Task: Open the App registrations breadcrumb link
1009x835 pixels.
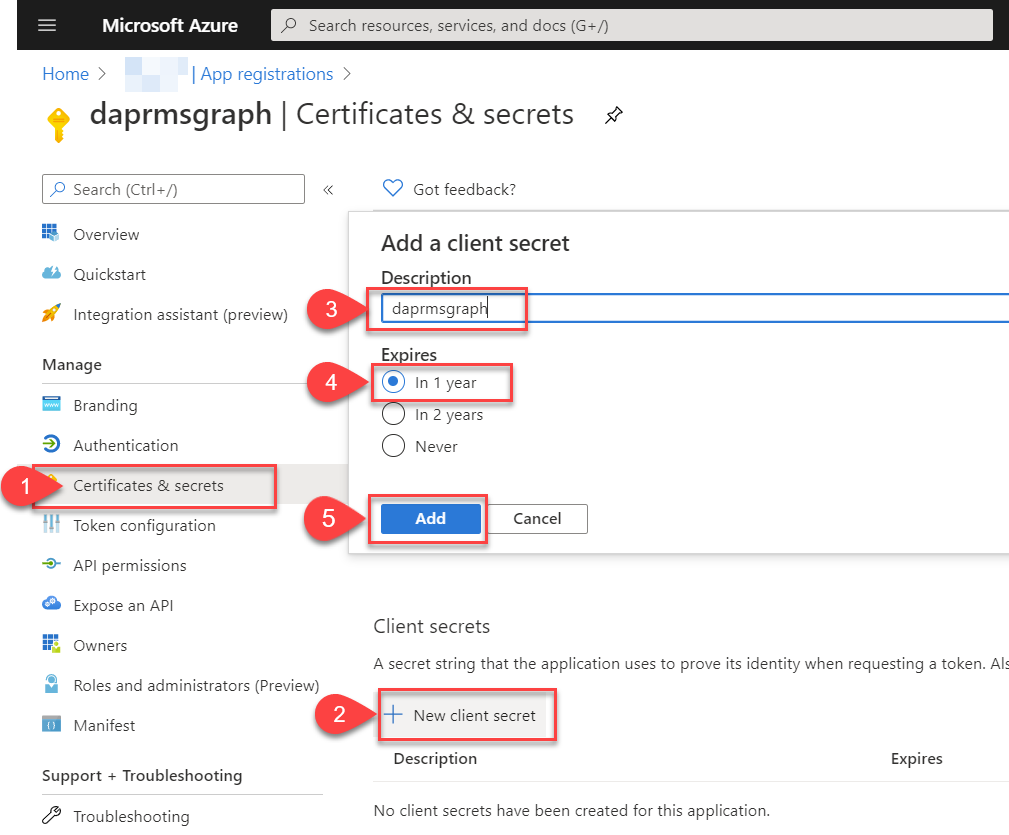Action: pos(266,74)
